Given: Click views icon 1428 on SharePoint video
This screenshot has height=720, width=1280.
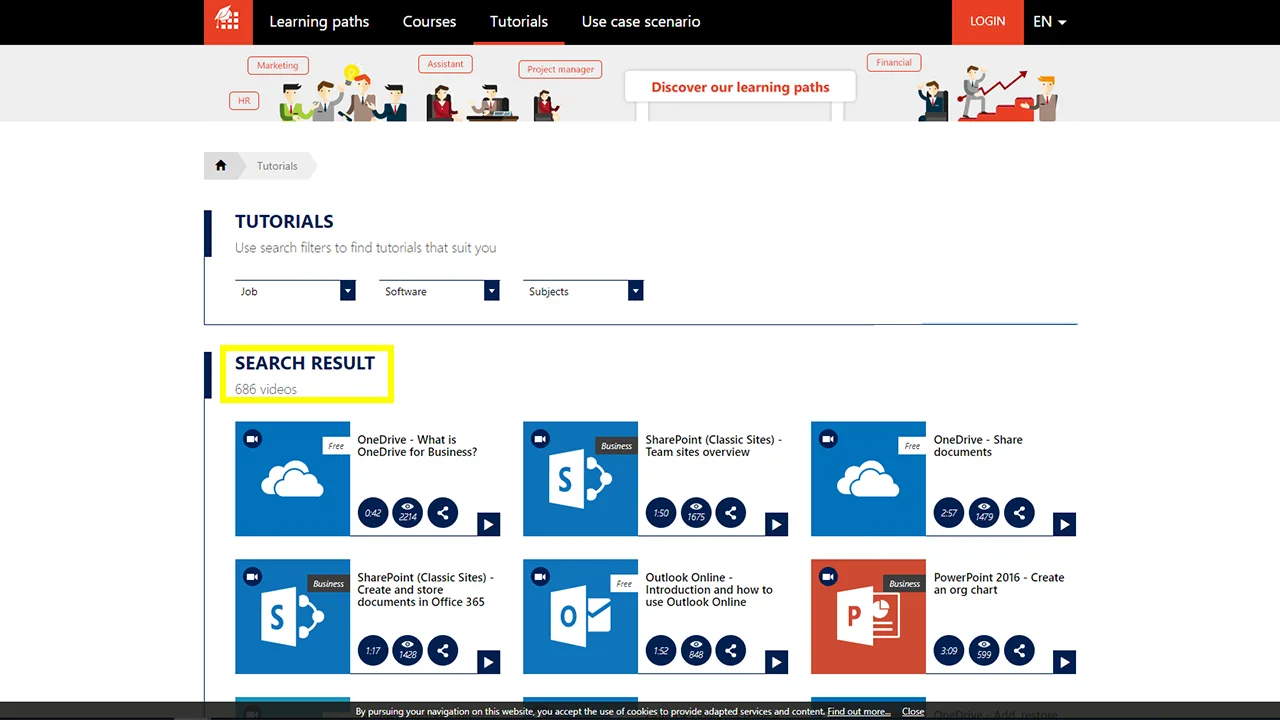Looking at the screenshot, I should coord(407,651).
